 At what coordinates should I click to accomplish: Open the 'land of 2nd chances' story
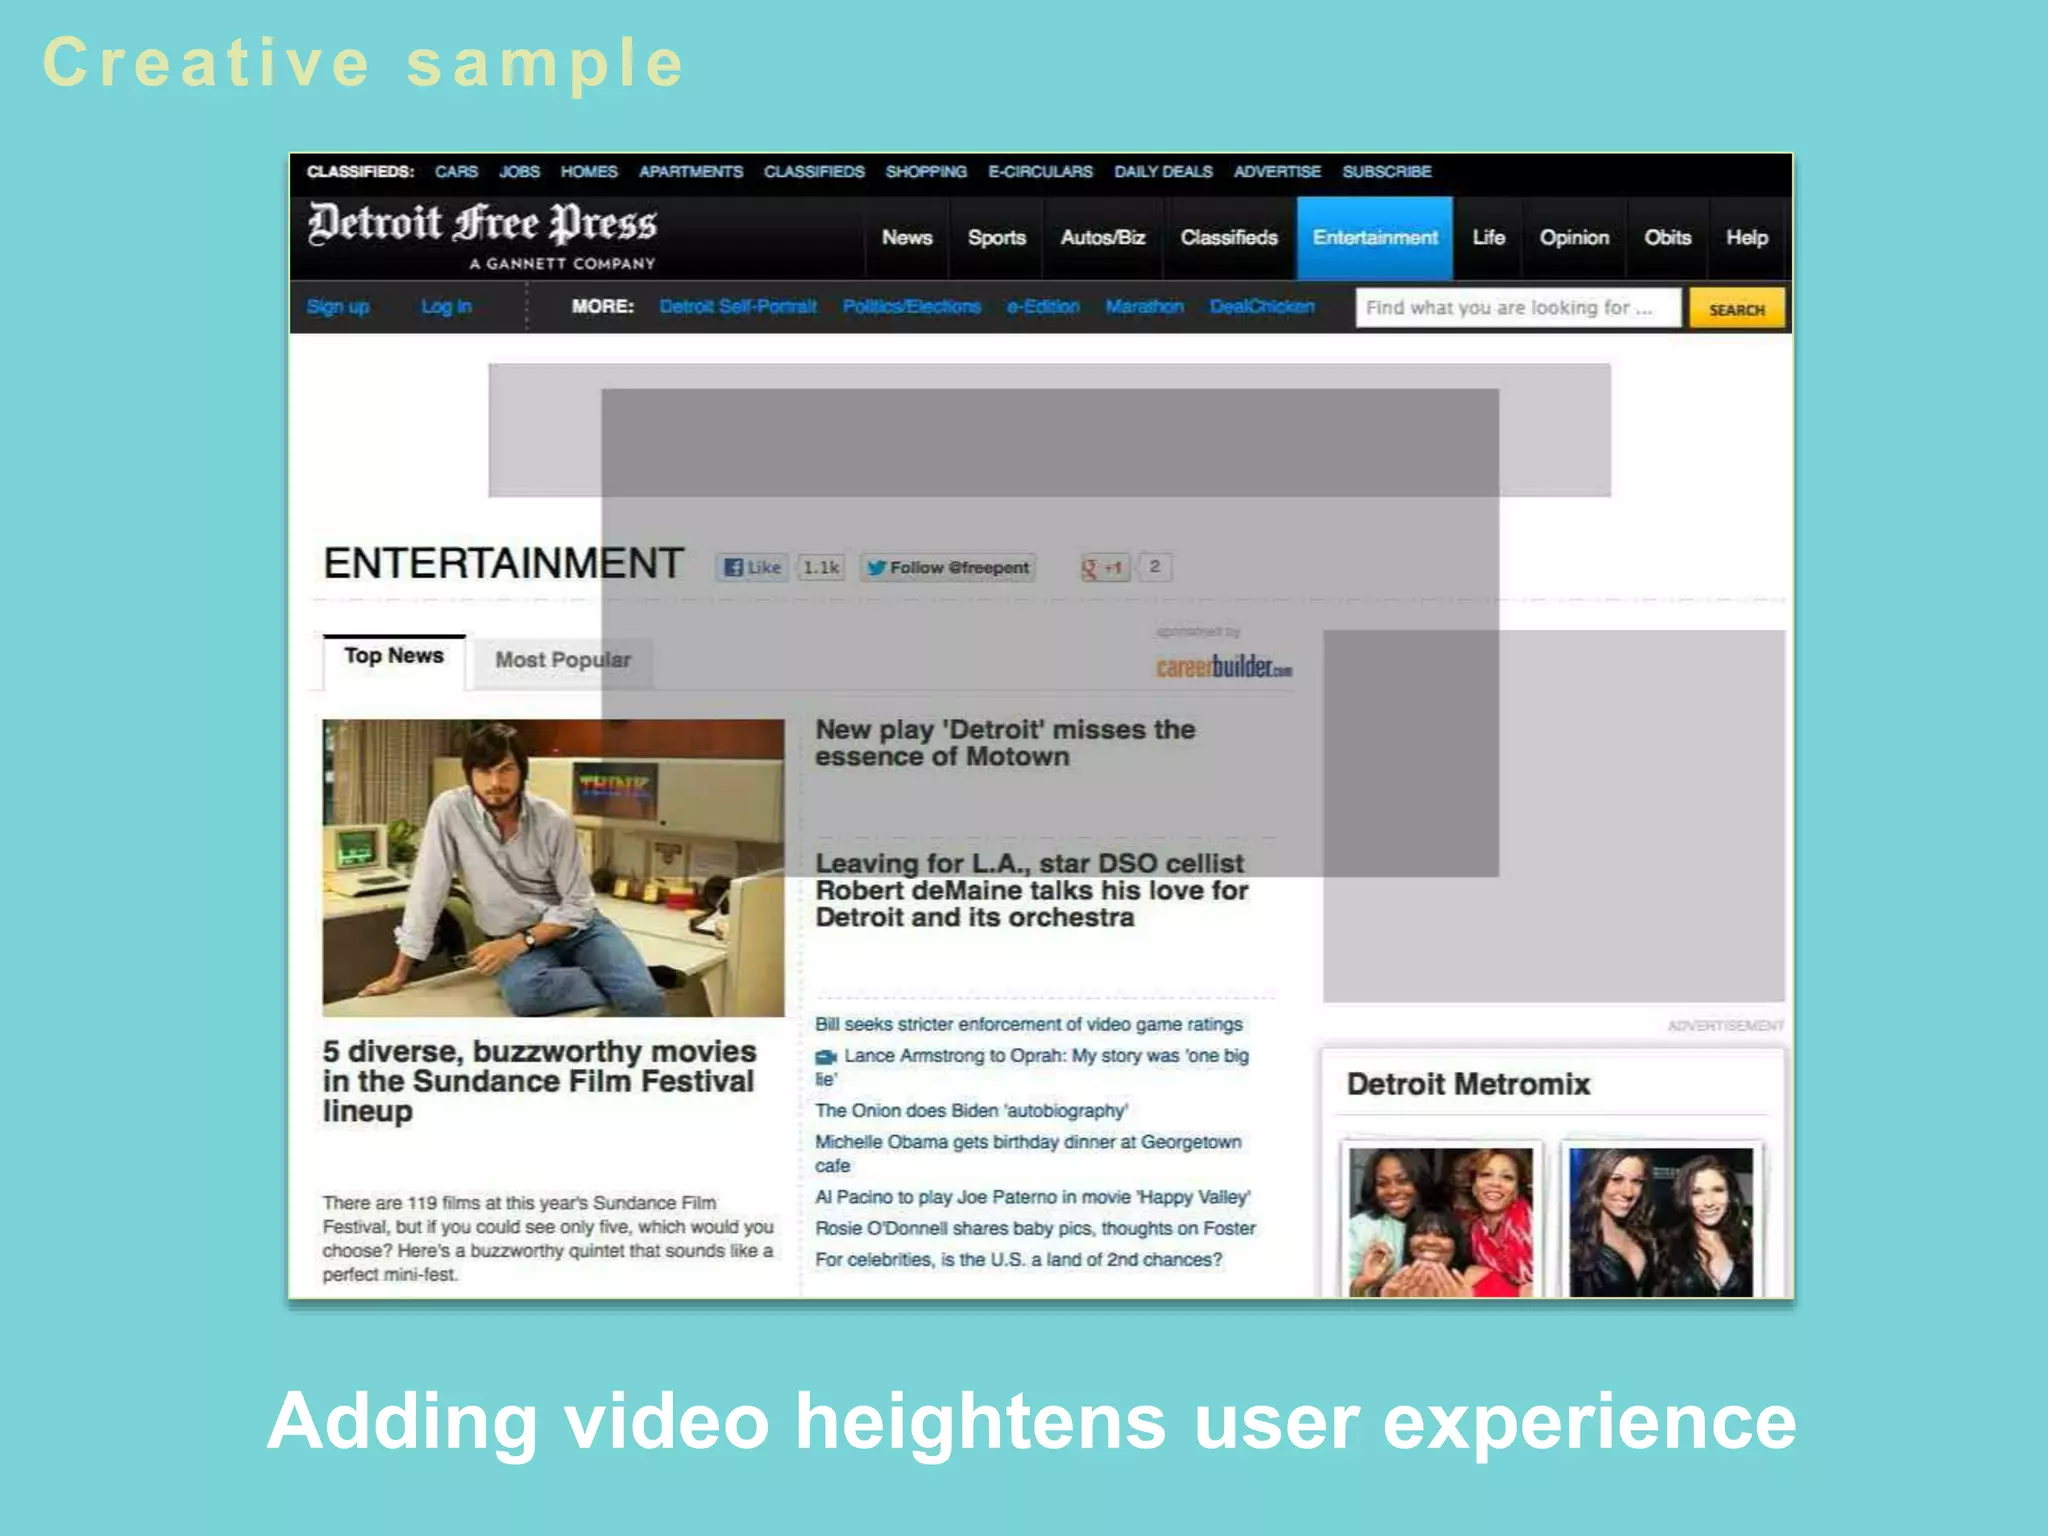1018,1260
